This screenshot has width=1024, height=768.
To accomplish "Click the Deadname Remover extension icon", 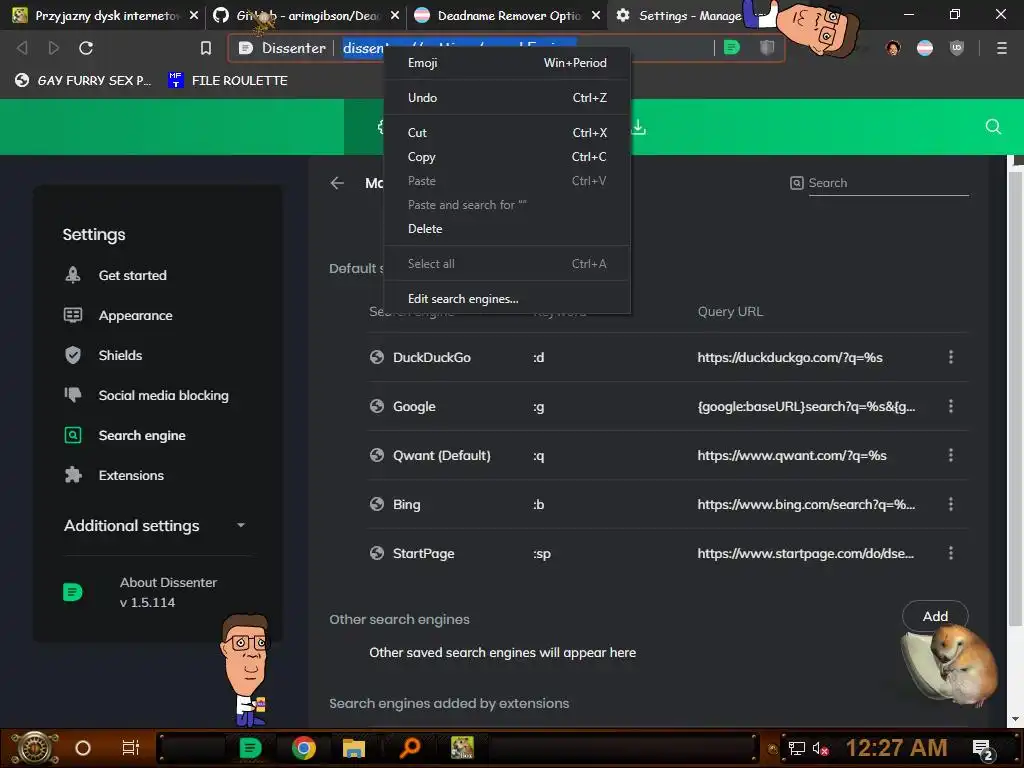I will tap(925, 48).
